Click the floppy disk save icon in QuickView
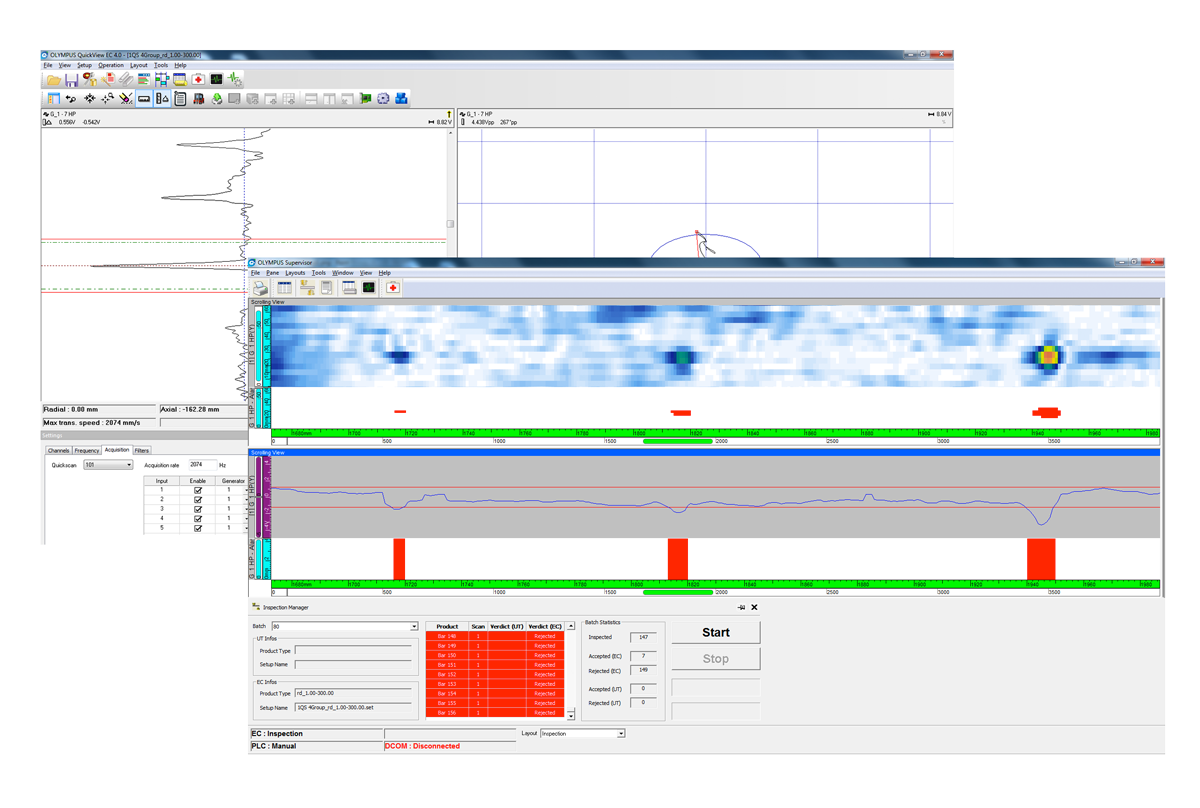The height and width of the screenshot is (808, 1200). pos(71,80)
